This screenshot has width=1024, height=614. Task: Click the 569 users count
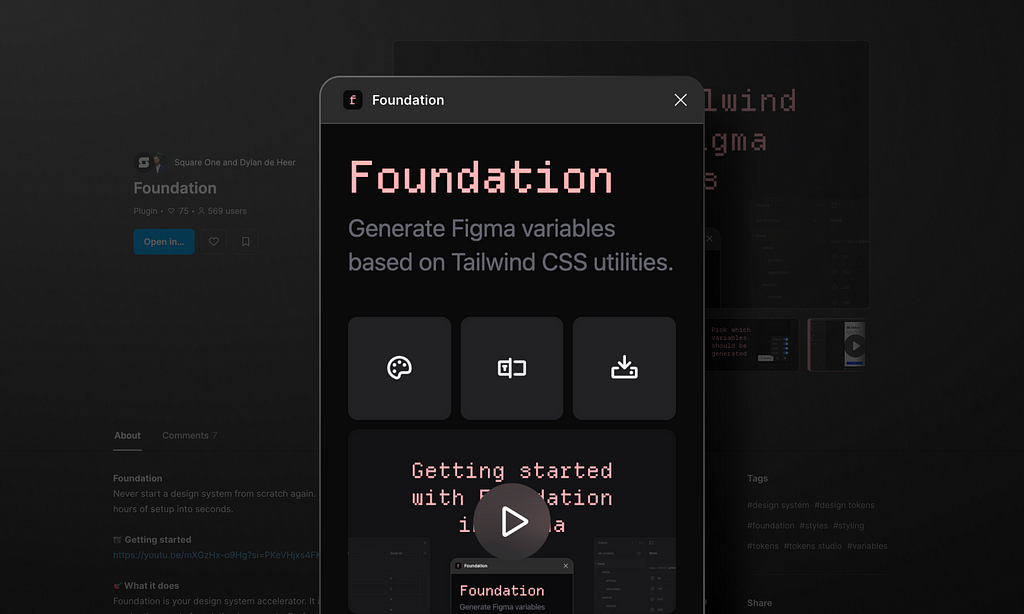(x=222, y=211)
